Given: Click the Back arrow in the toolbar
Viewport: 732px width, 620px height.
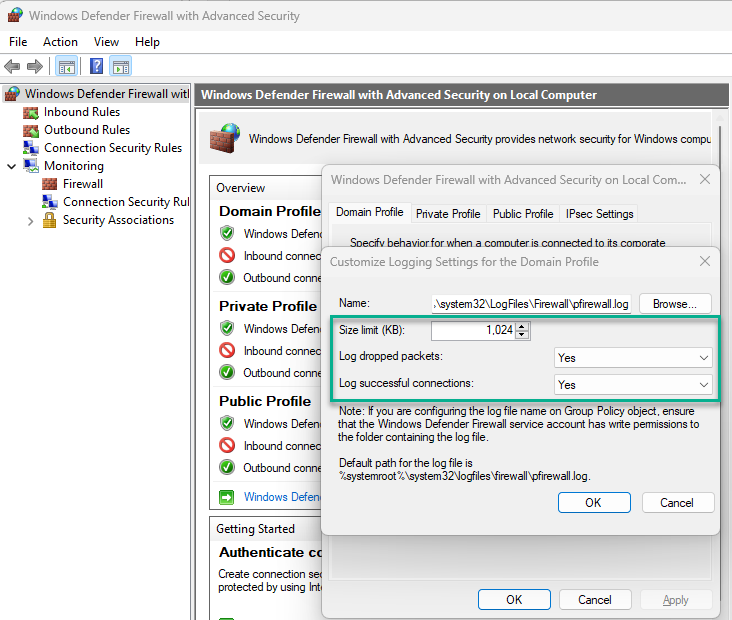Looking at the screenshot, I should click(12, 67).
